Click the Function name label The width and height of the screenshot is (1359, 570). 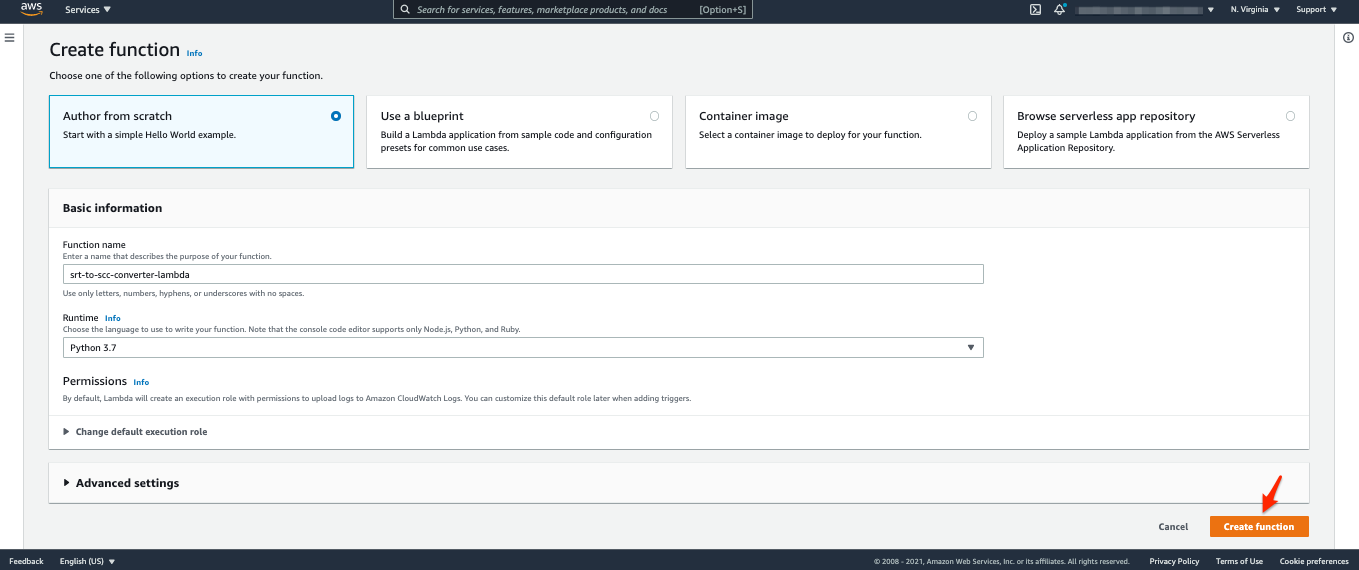pos(94,245)
